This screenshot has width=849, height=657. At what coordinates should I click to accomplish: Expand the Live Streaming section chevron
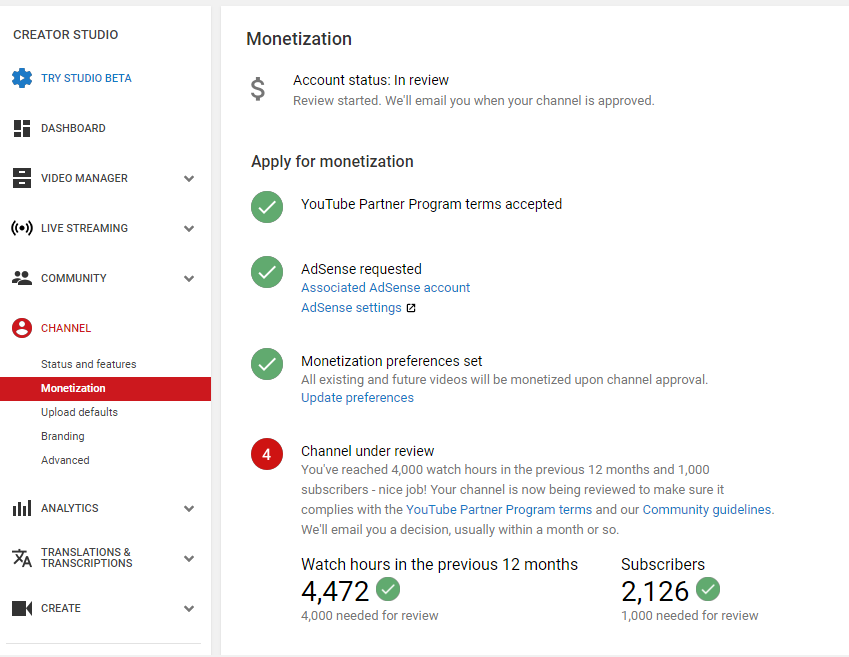189,228
